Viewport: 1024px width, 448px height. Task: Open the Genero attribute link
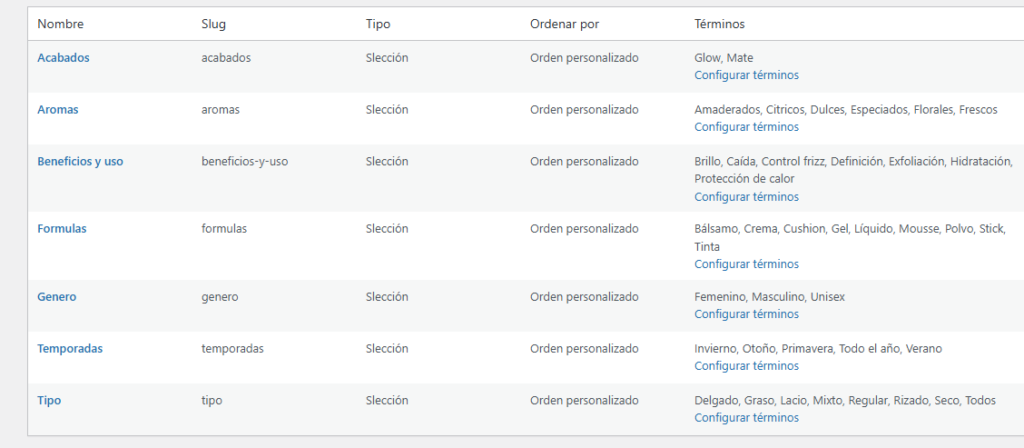[57, 297]
